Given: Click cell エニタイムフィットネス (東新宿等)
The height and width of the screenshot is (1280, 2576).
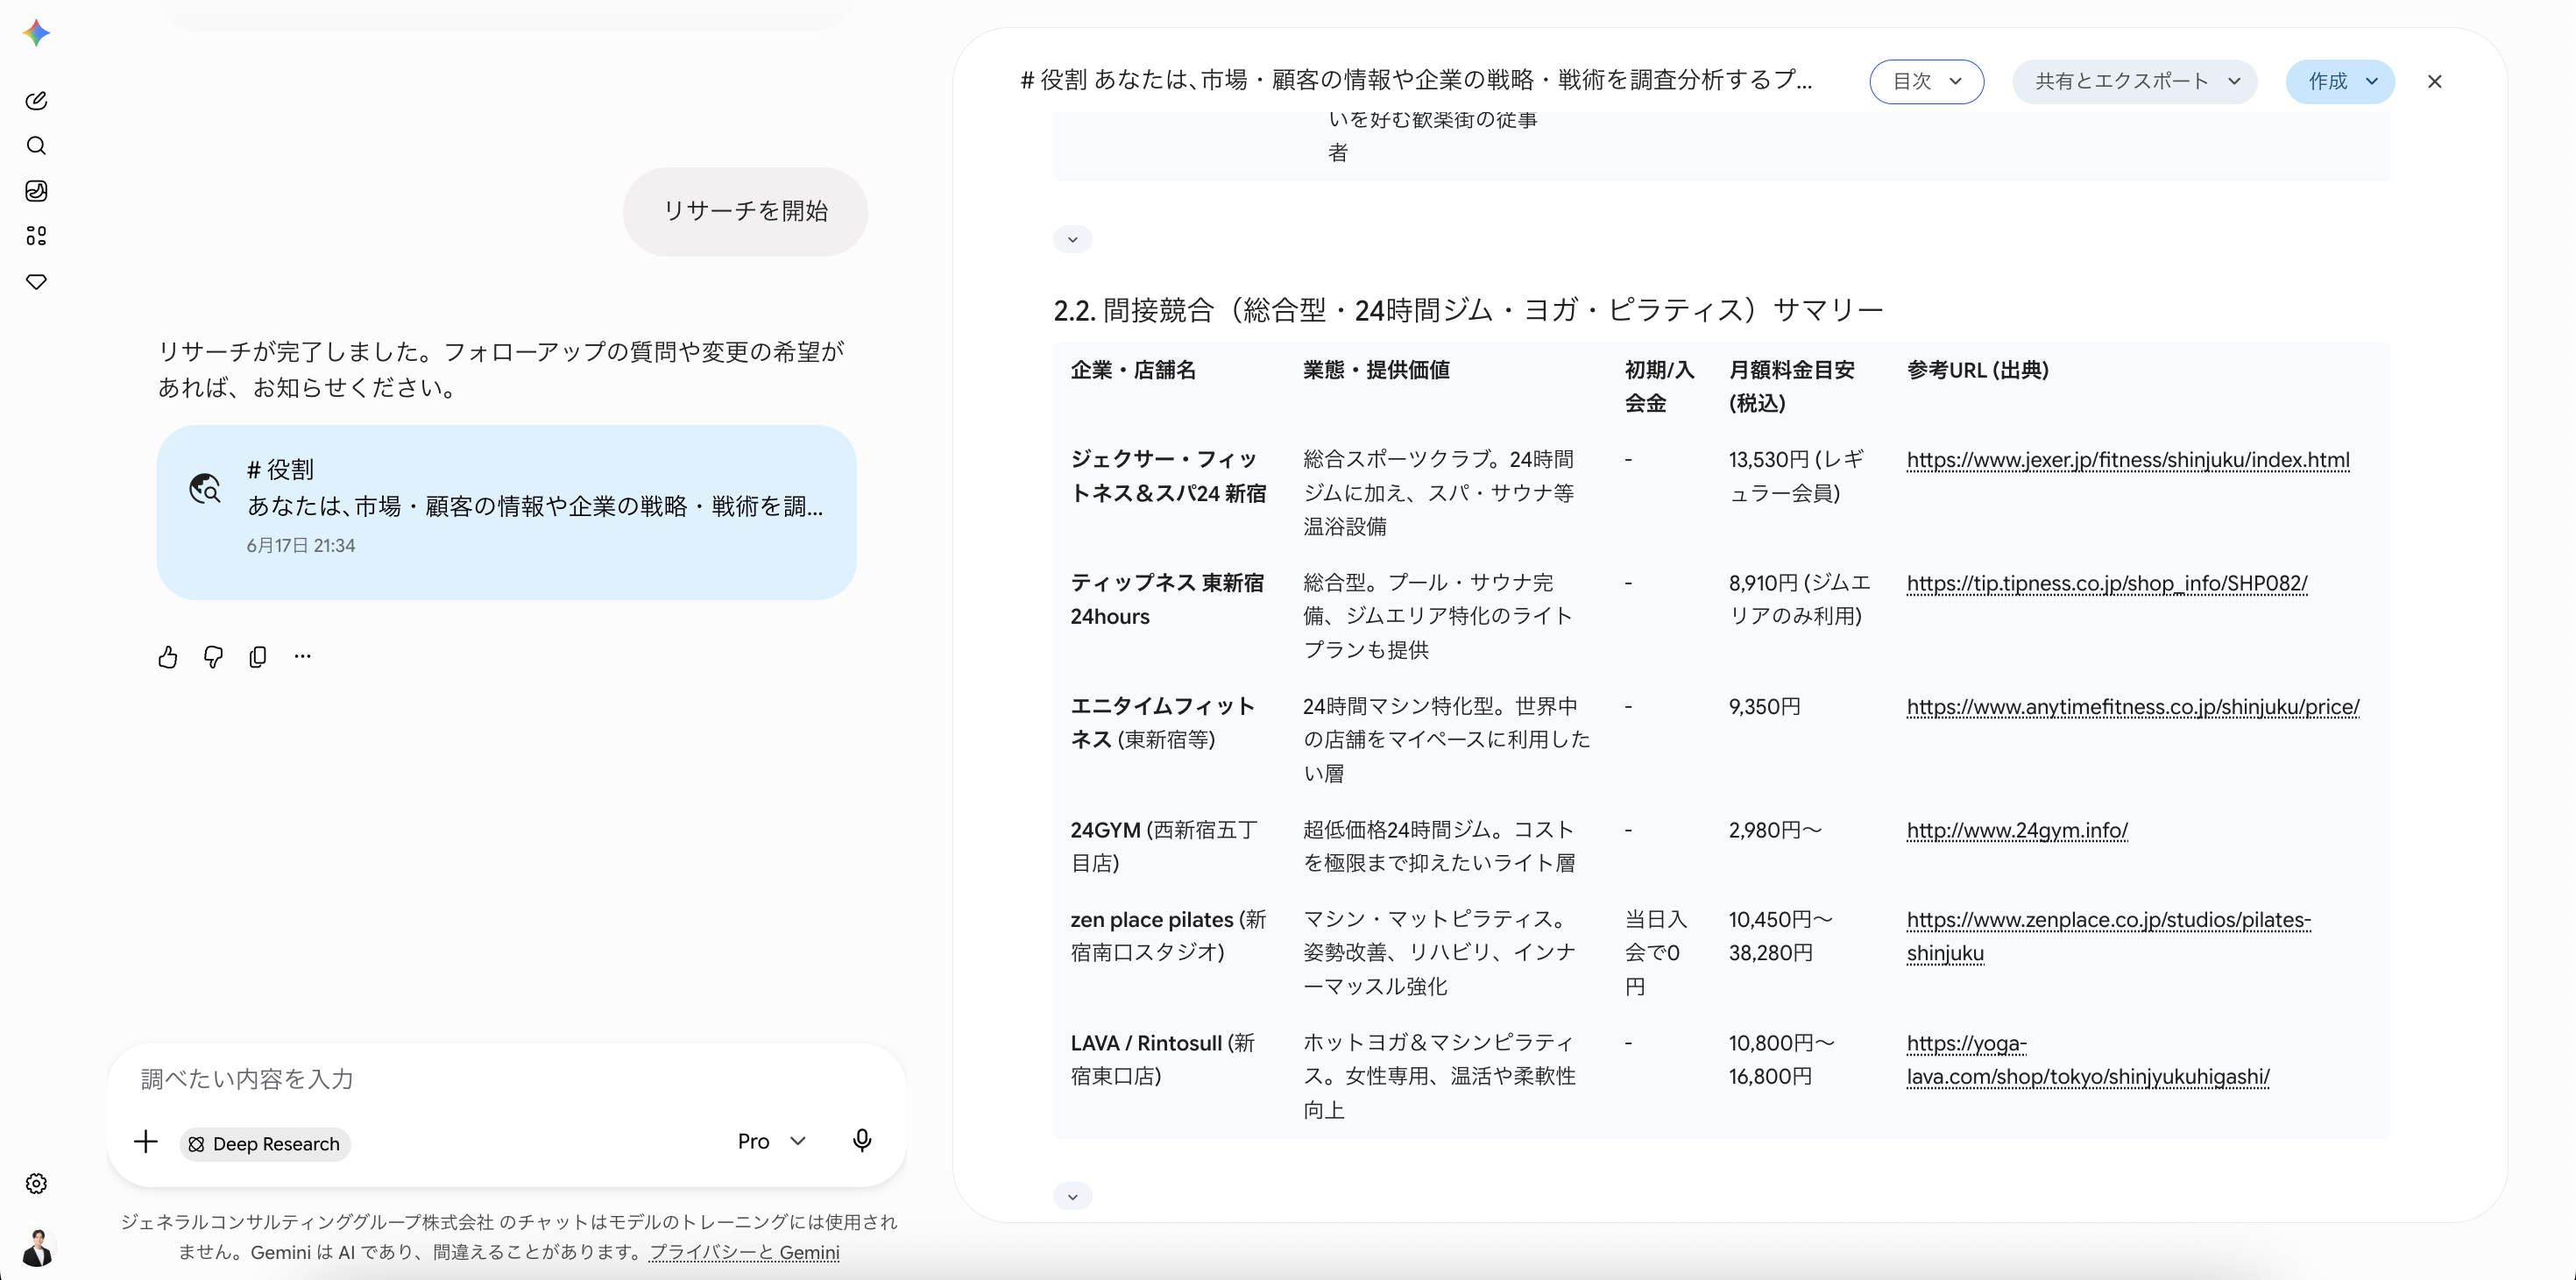Looking at the screenshot, I should (x=1163, y=723).
